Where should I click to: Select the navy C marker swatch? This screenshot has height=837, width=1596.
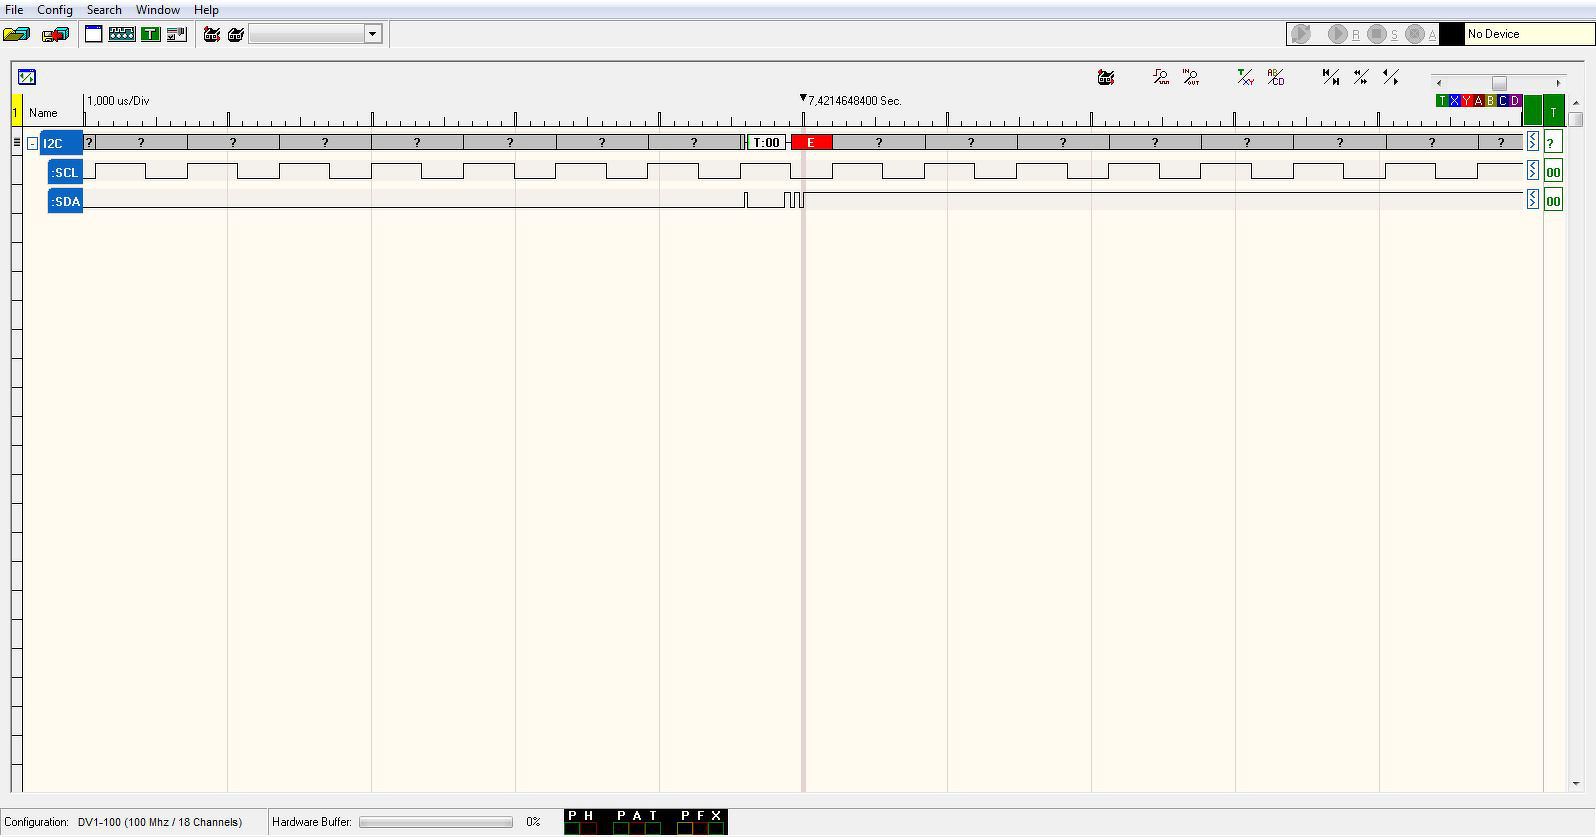coord(1503,101)
